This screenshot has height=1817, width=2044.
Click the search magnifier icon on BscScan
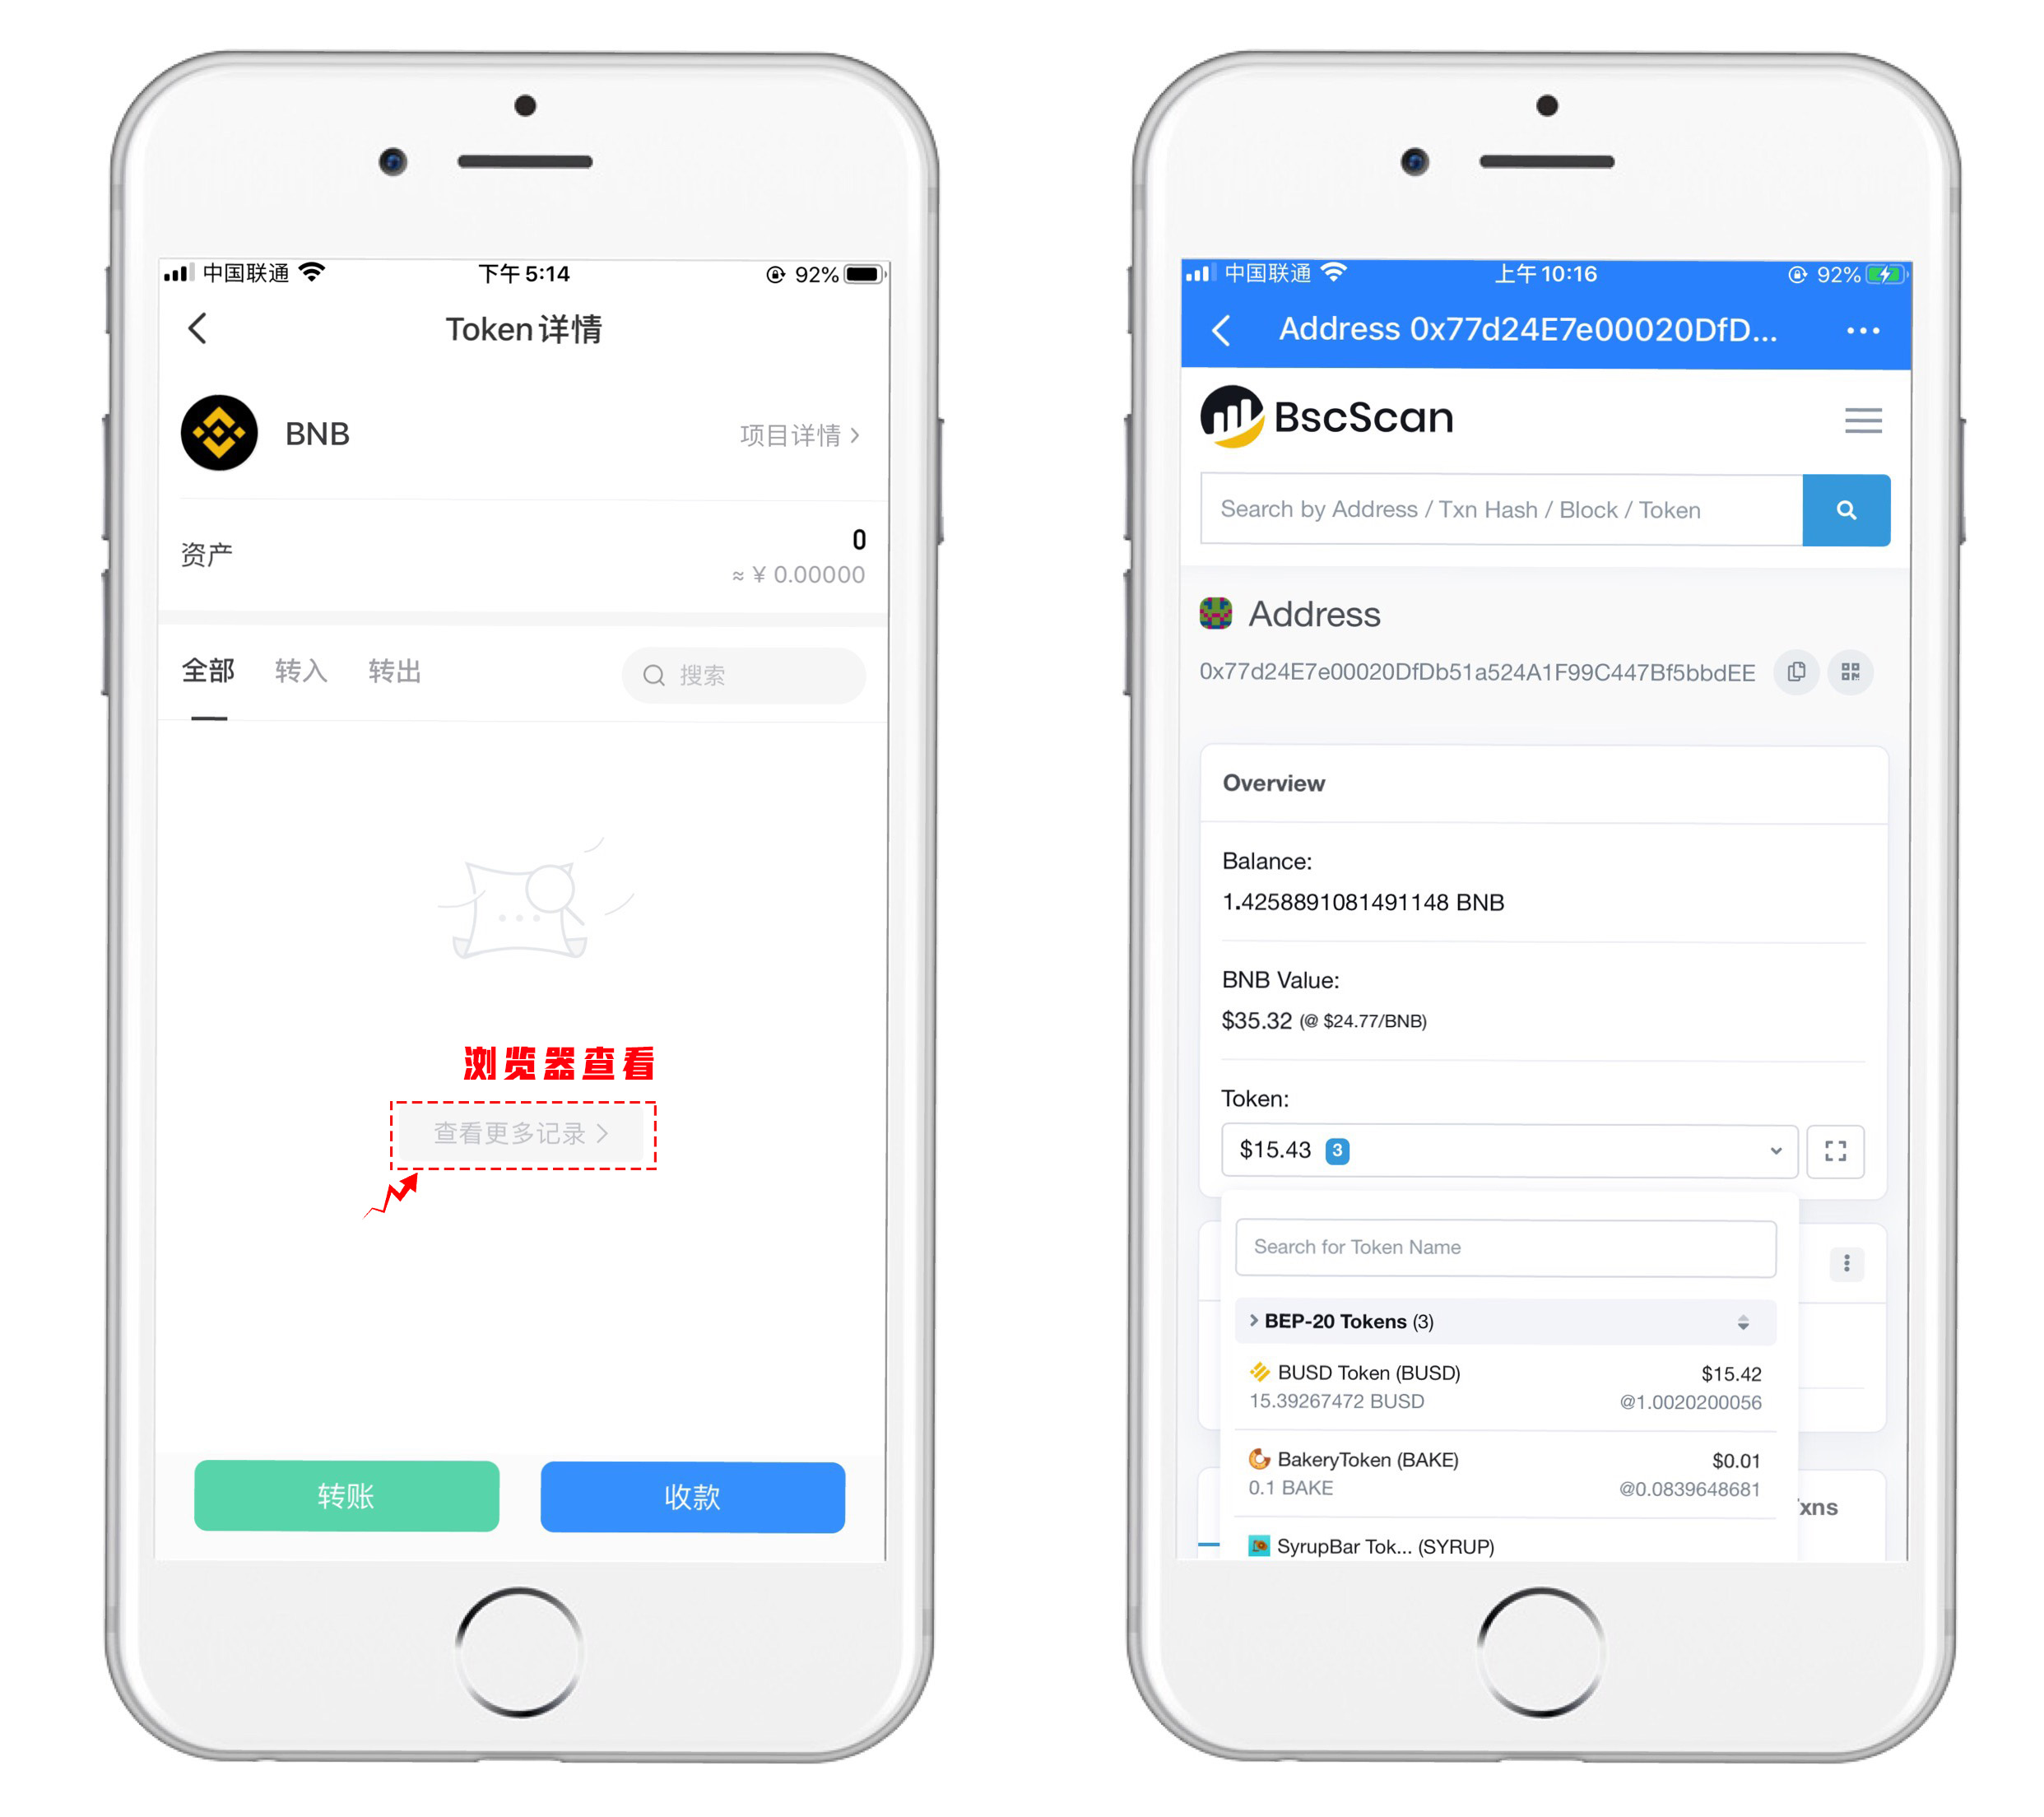[x=1847, y=509]
